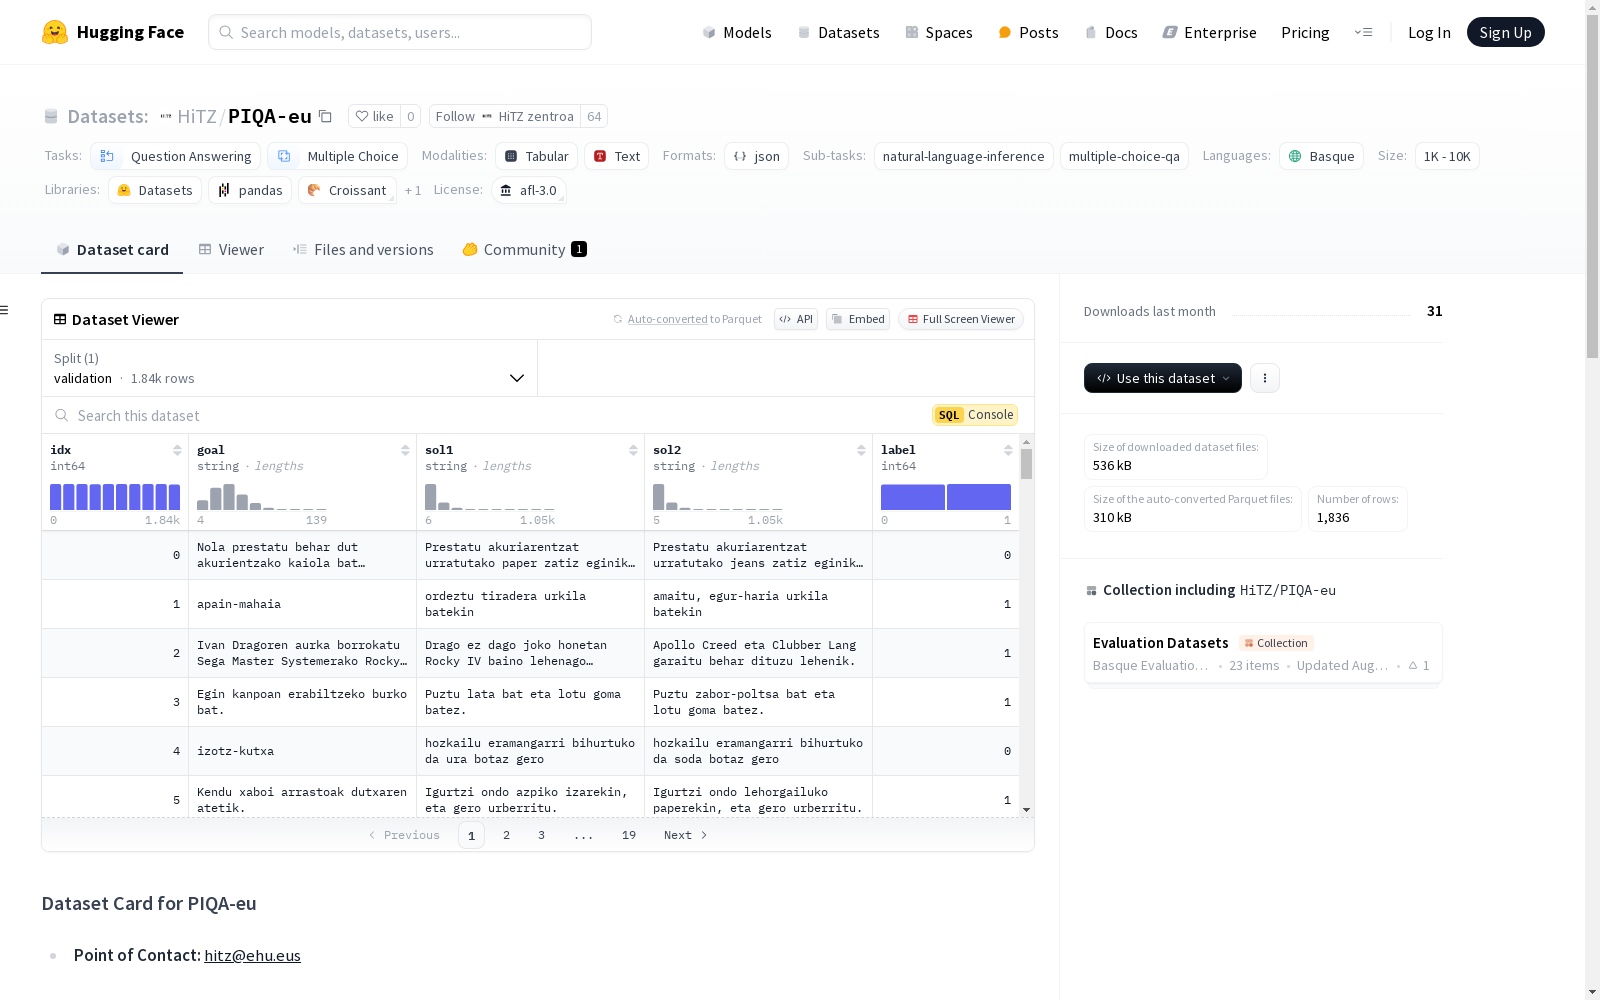The height and width of the screenshot is (1000, 1600).
Task: Open the Evaluation Datasets collection card
Action: [x=1263, y=653]
